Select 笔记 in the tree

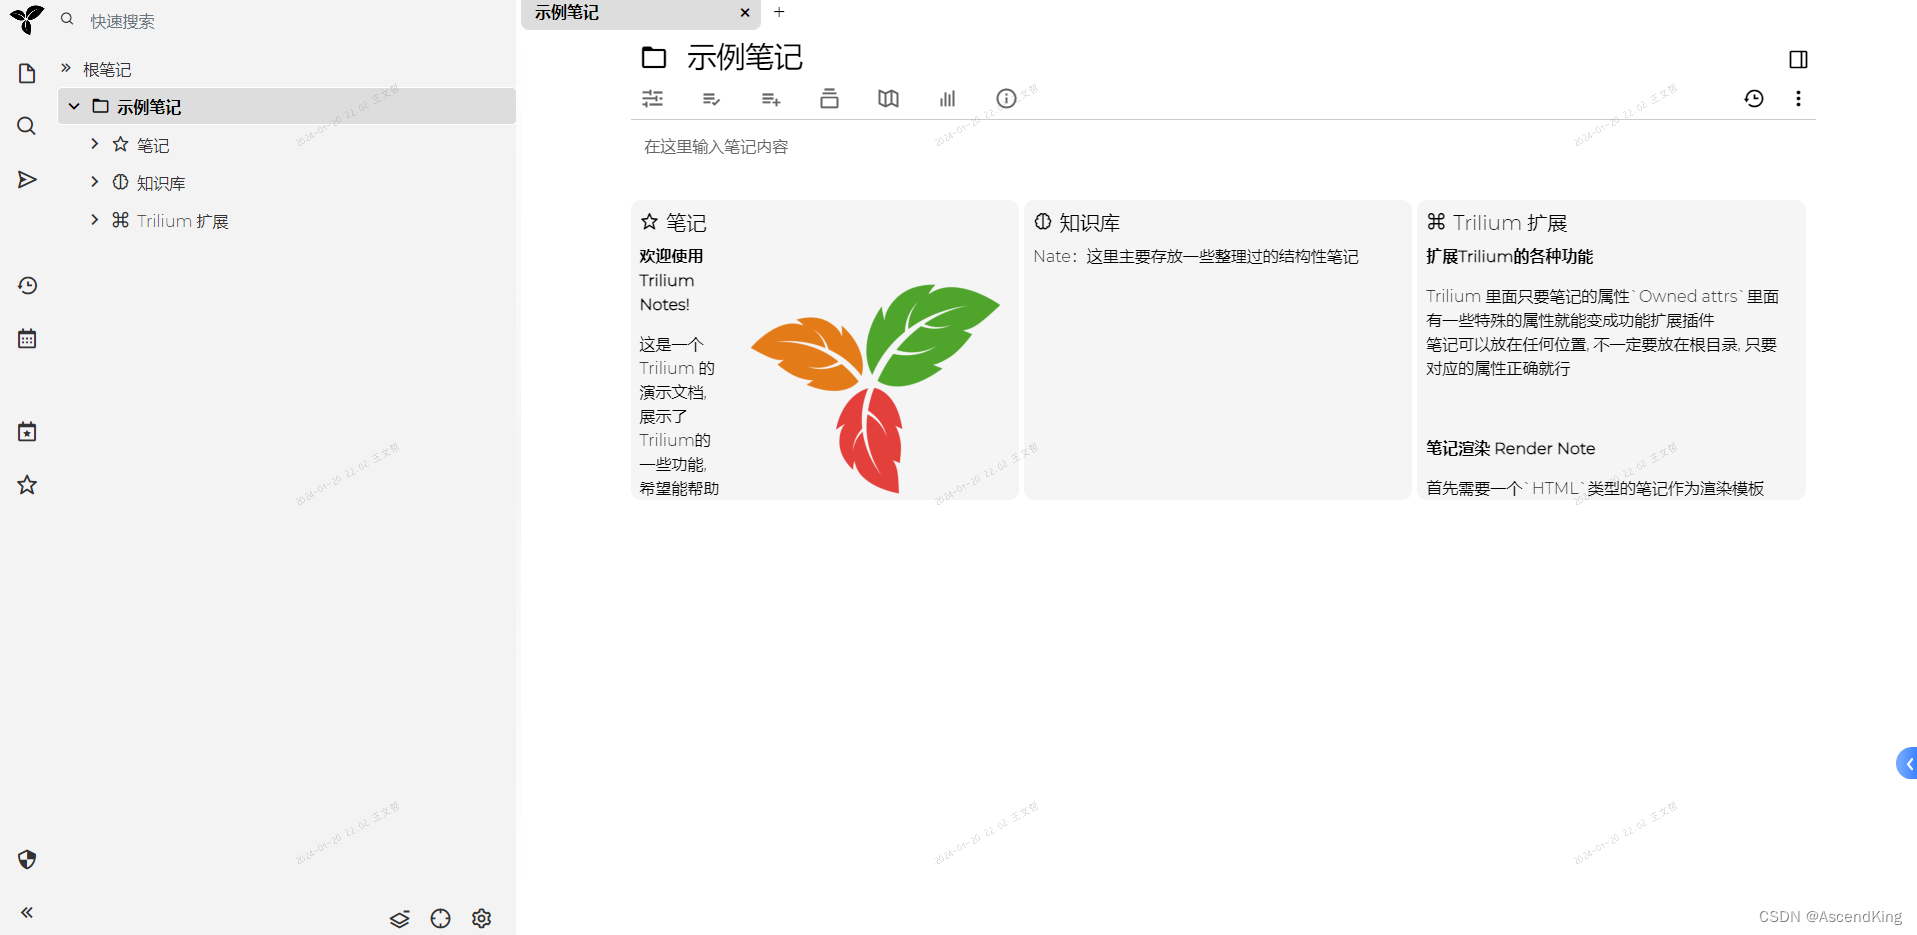click(x=153, y=145)
